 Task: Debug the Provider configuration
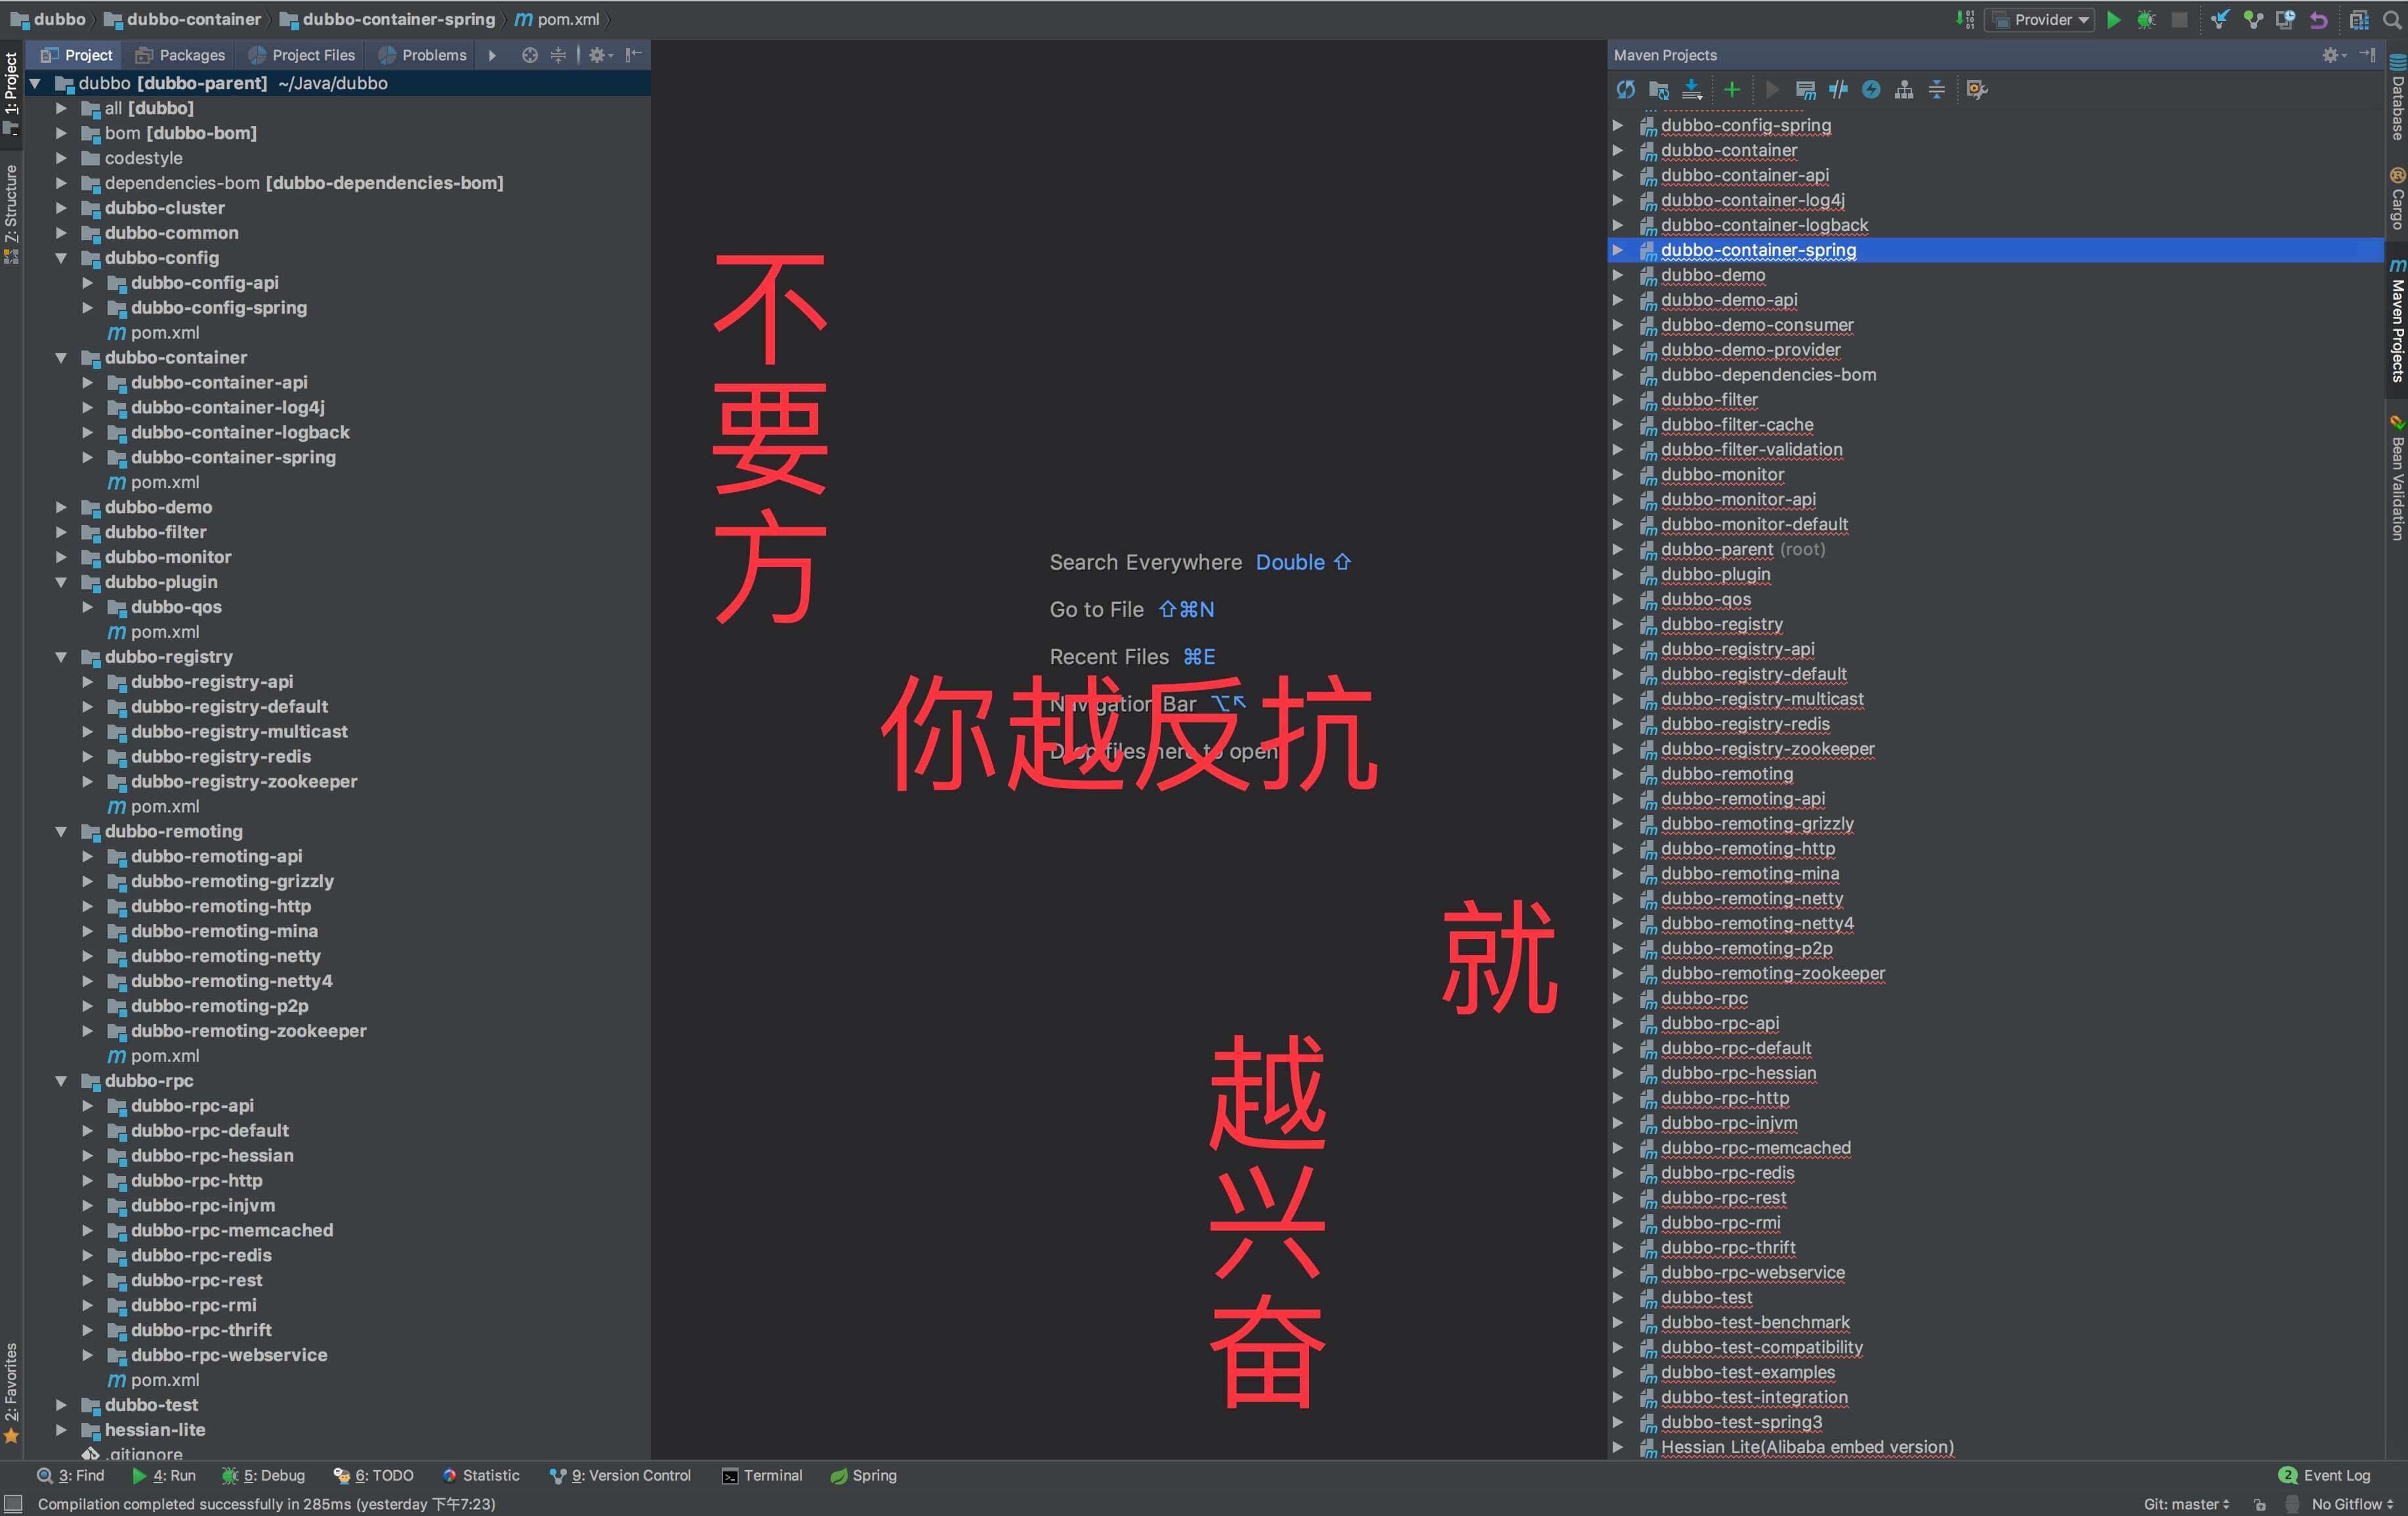[x=2146, y=20]
